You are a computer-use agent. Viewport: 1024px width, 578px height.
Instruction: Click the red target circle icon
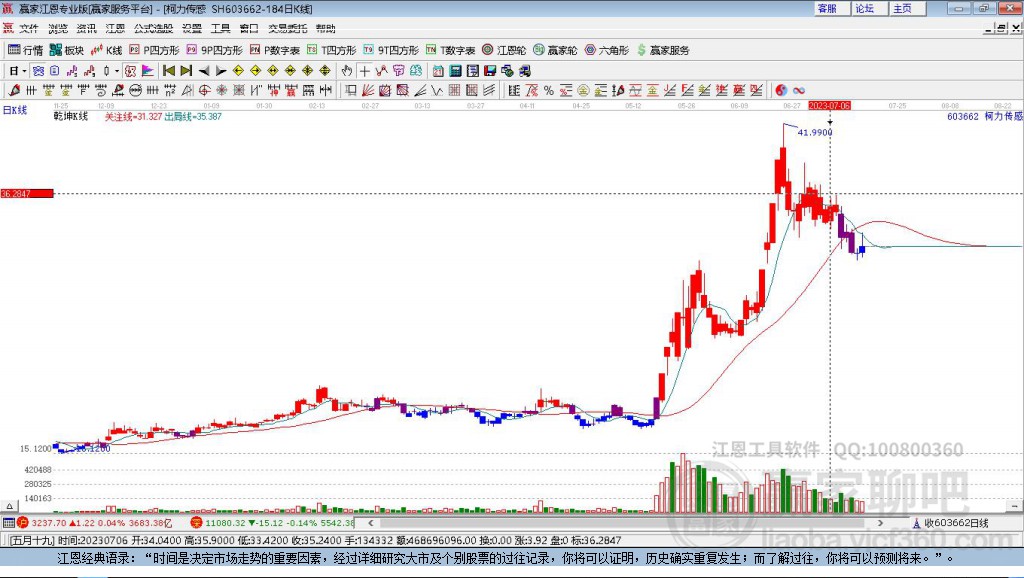point(204,91)
